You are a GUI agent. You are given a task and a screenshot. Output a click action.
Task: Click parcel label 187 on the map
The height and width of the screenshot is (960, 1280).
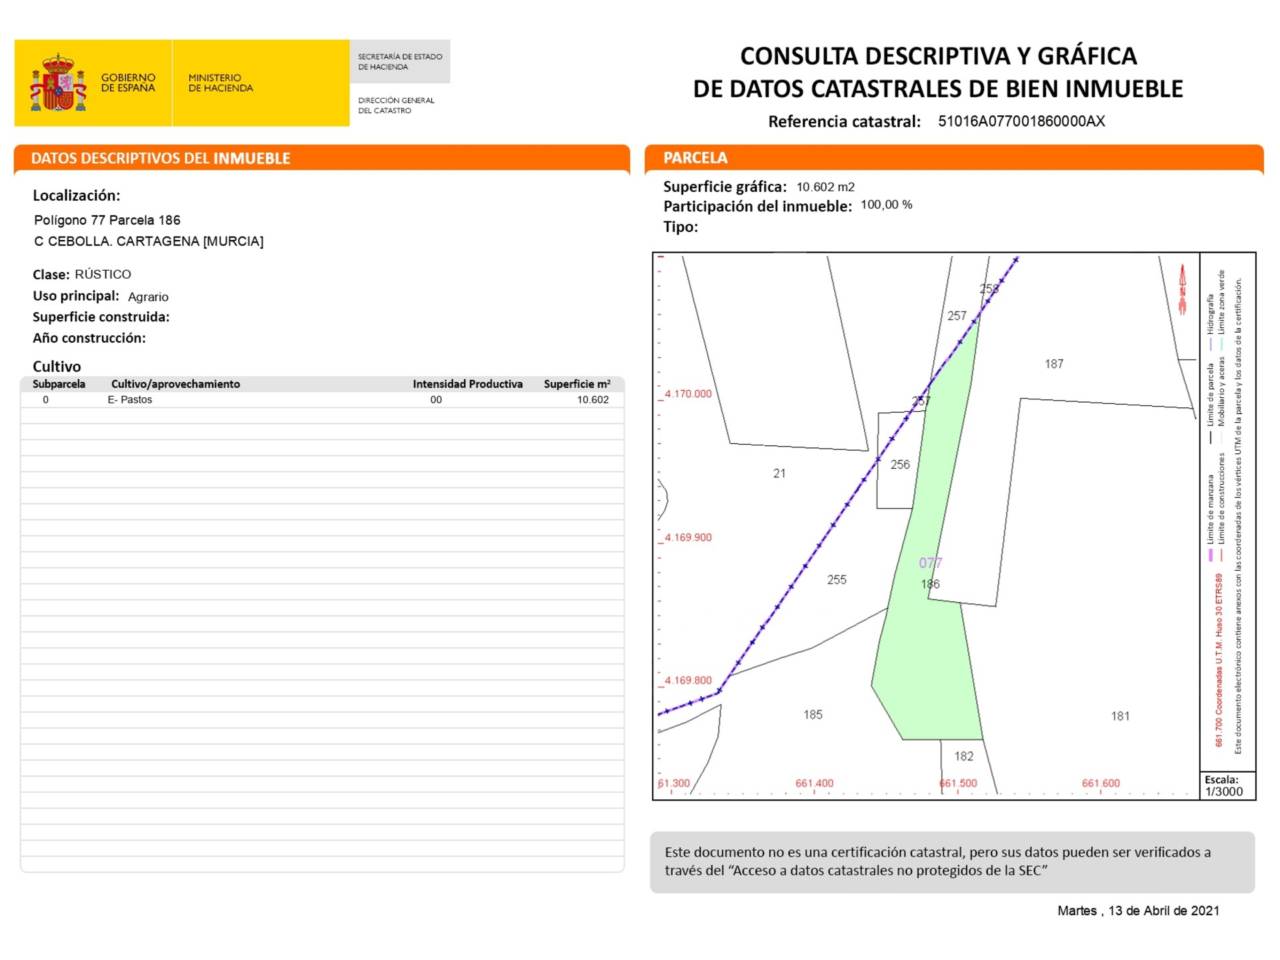1054,364
